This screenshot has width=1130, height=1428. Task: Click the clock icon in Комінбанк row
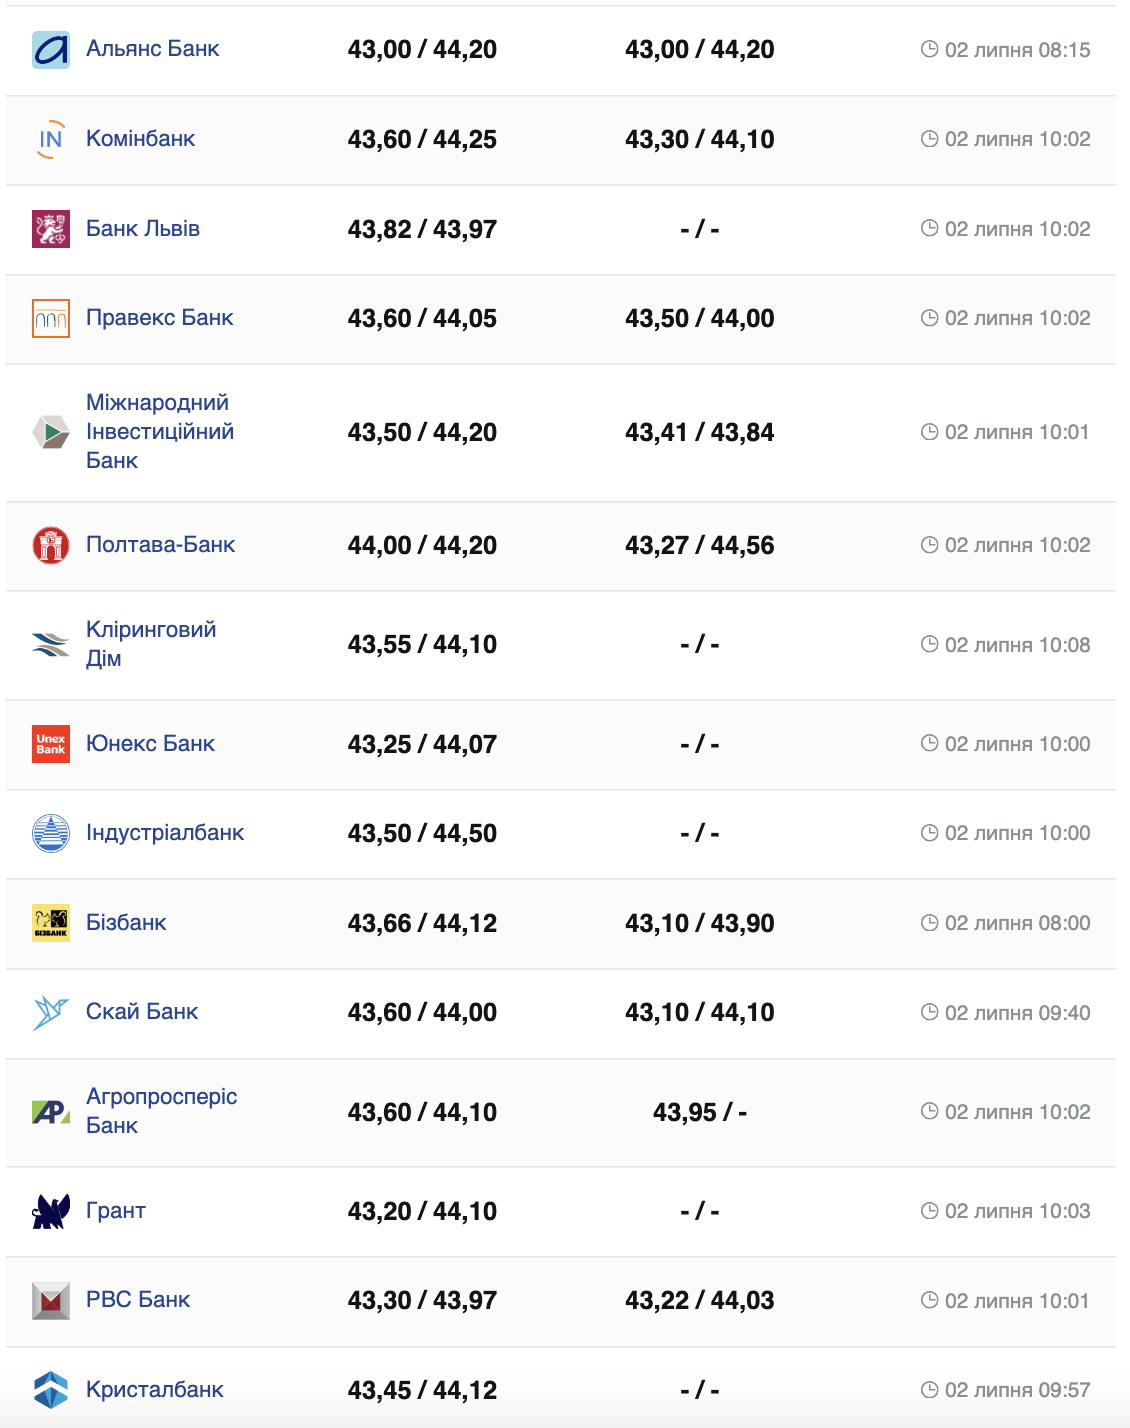click(929, 139)
